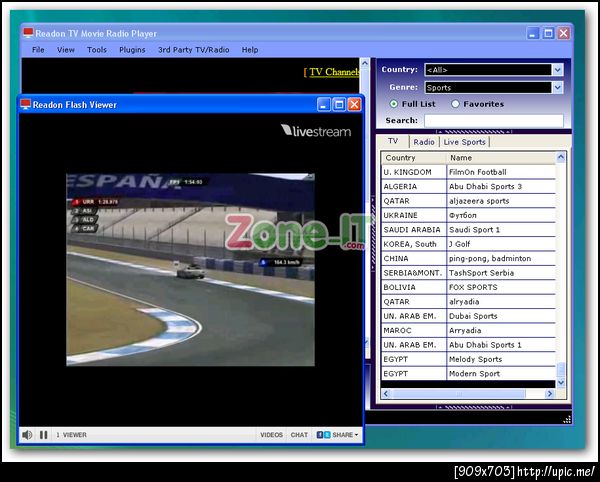Click channel list horizontal scroll right arrow
600x482 pixels.
[x=550, y=393]
